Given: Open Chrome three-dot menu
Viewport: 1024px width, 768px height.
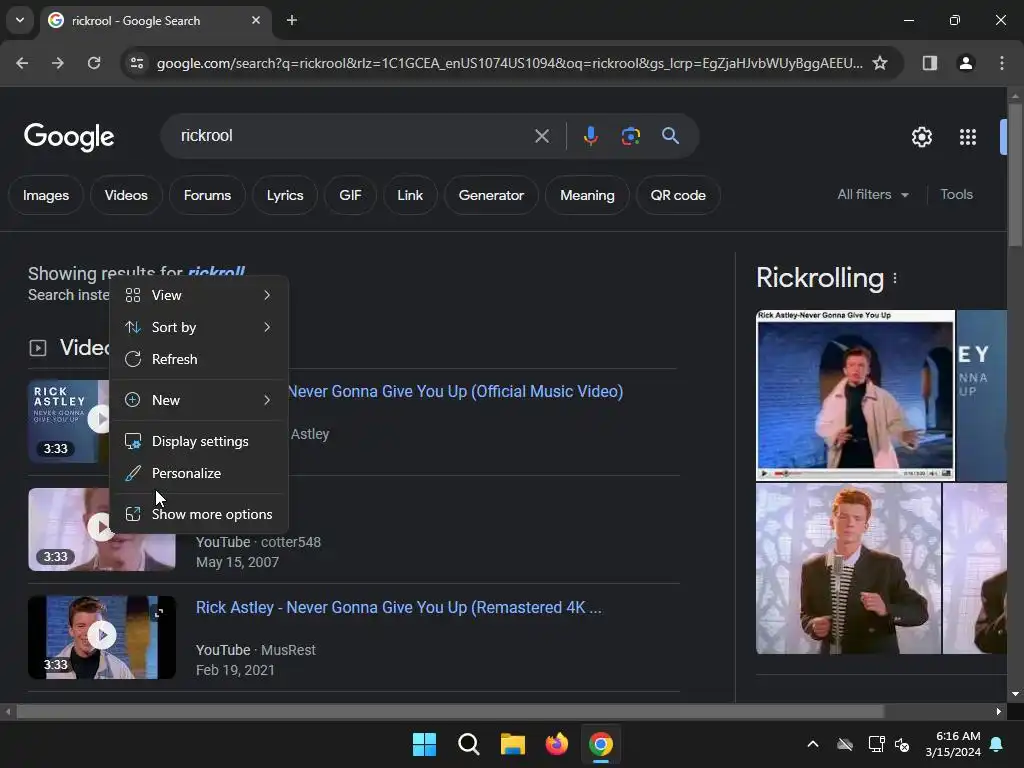Looking at the screenshot, I should tap(1002, 63).
